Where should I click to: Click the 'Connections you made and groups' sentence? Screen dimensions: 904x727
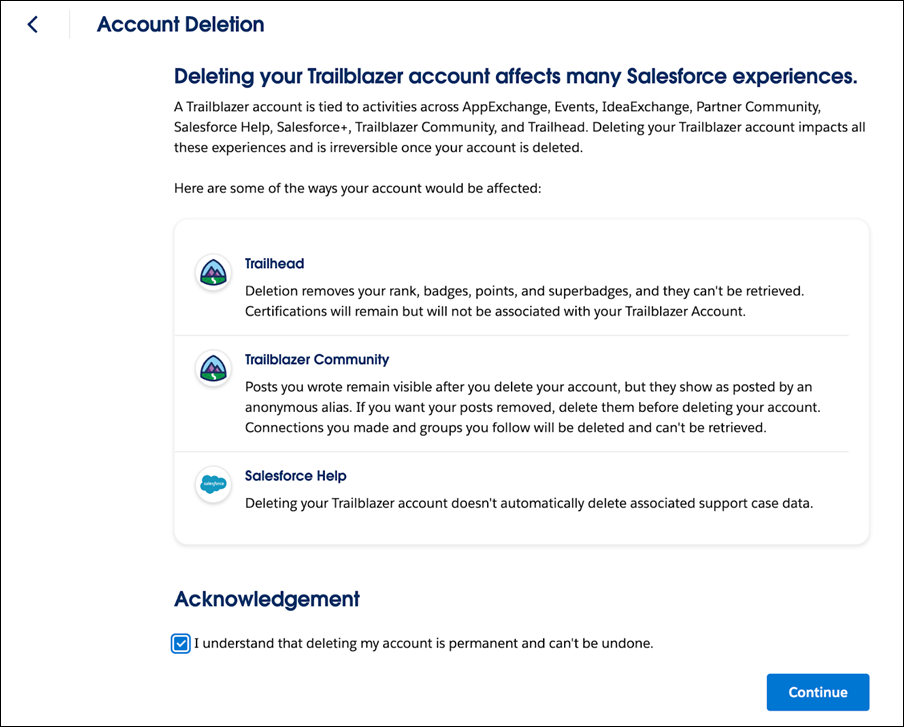[504, 427]
